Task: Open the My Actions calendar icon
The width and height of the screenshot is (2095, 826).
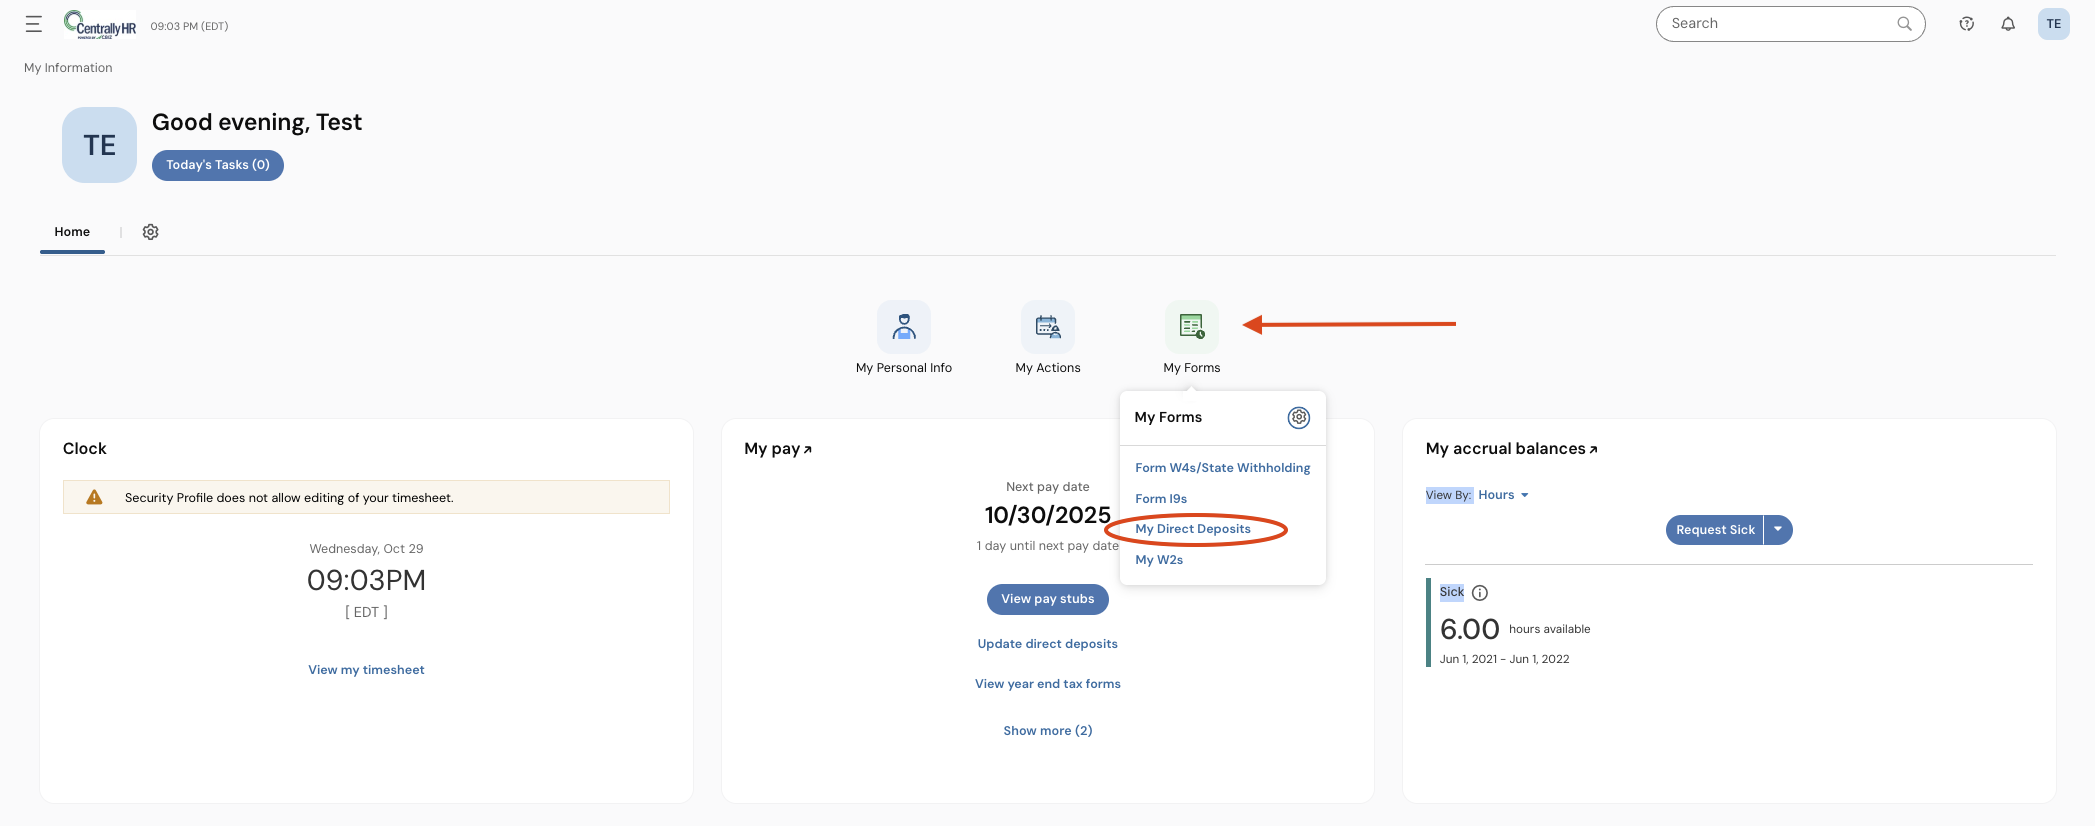Action: point(1047,327)
